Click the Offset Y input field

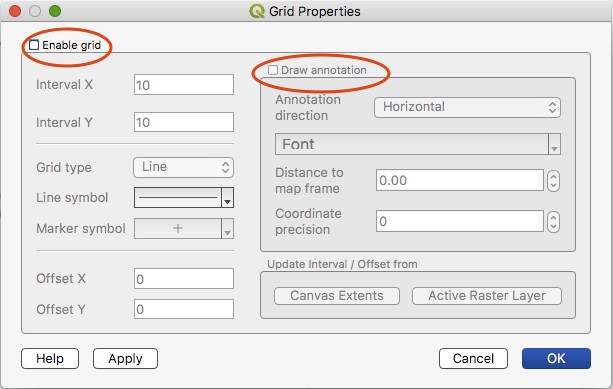coord(184,309)
